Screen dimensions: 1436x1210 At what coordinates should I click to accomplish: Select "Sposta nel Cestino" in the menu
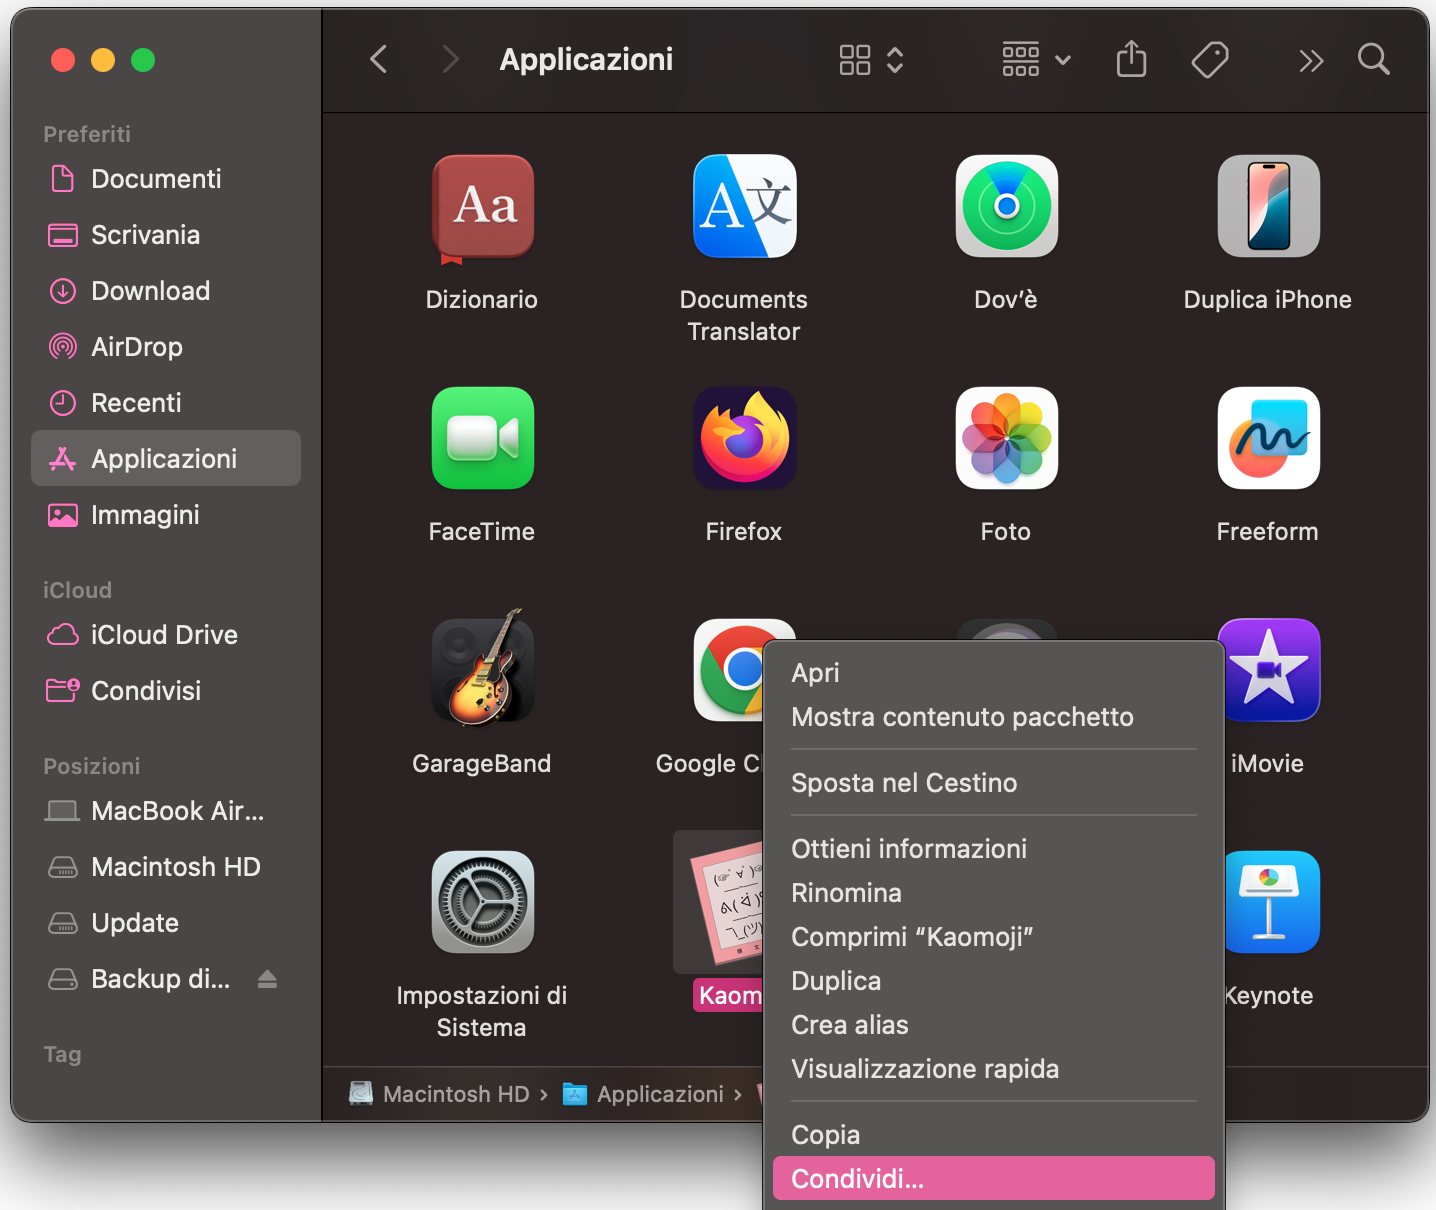point(904,782)
